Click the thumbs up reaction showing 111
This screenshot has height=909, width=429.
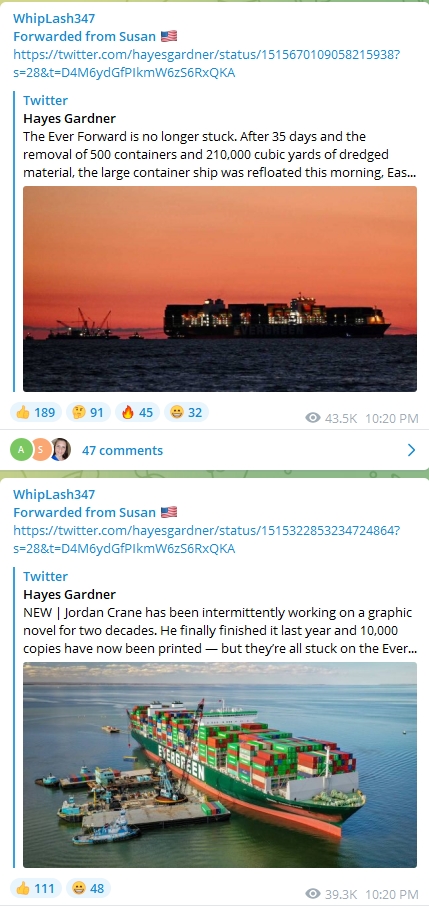coord(35,888)
